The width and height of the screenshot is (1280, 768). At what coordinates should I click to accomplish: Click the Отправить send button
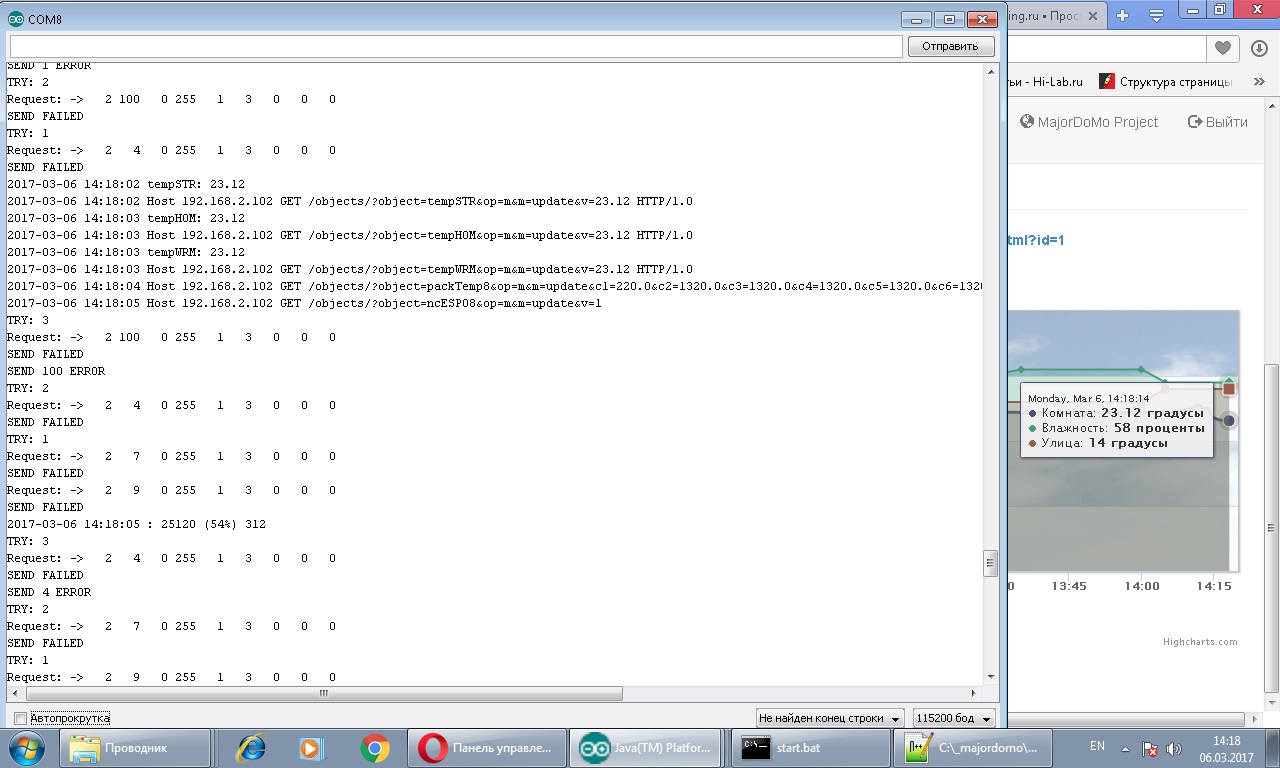[950, 46]
